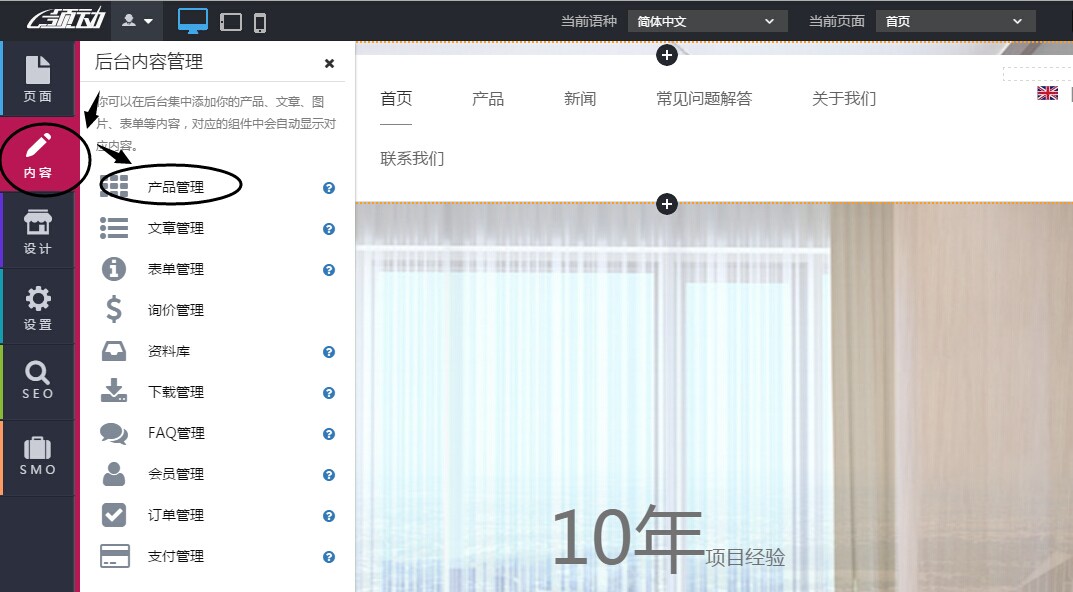Open 表单管理

175,269
